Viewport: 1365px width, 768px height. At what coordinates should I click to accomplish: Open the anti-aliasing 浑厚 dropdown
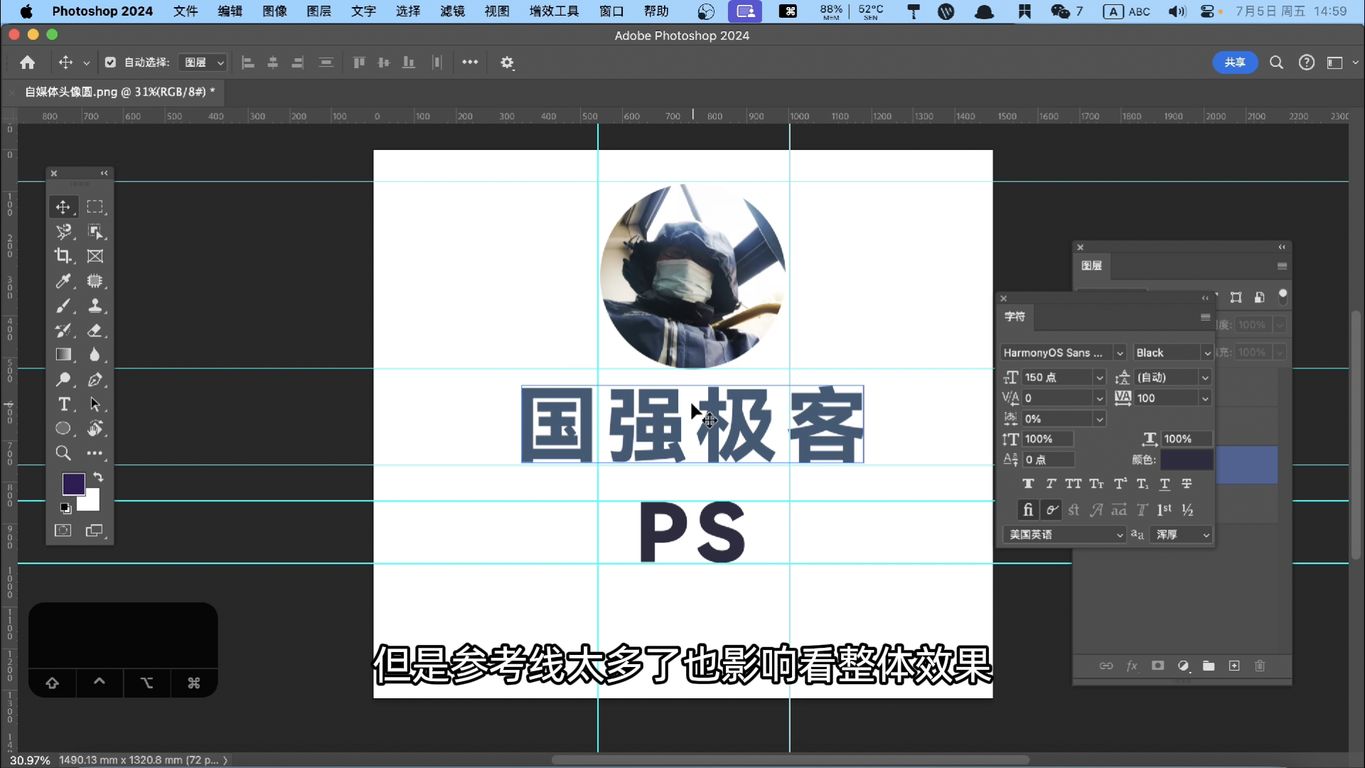(1181, 535)
